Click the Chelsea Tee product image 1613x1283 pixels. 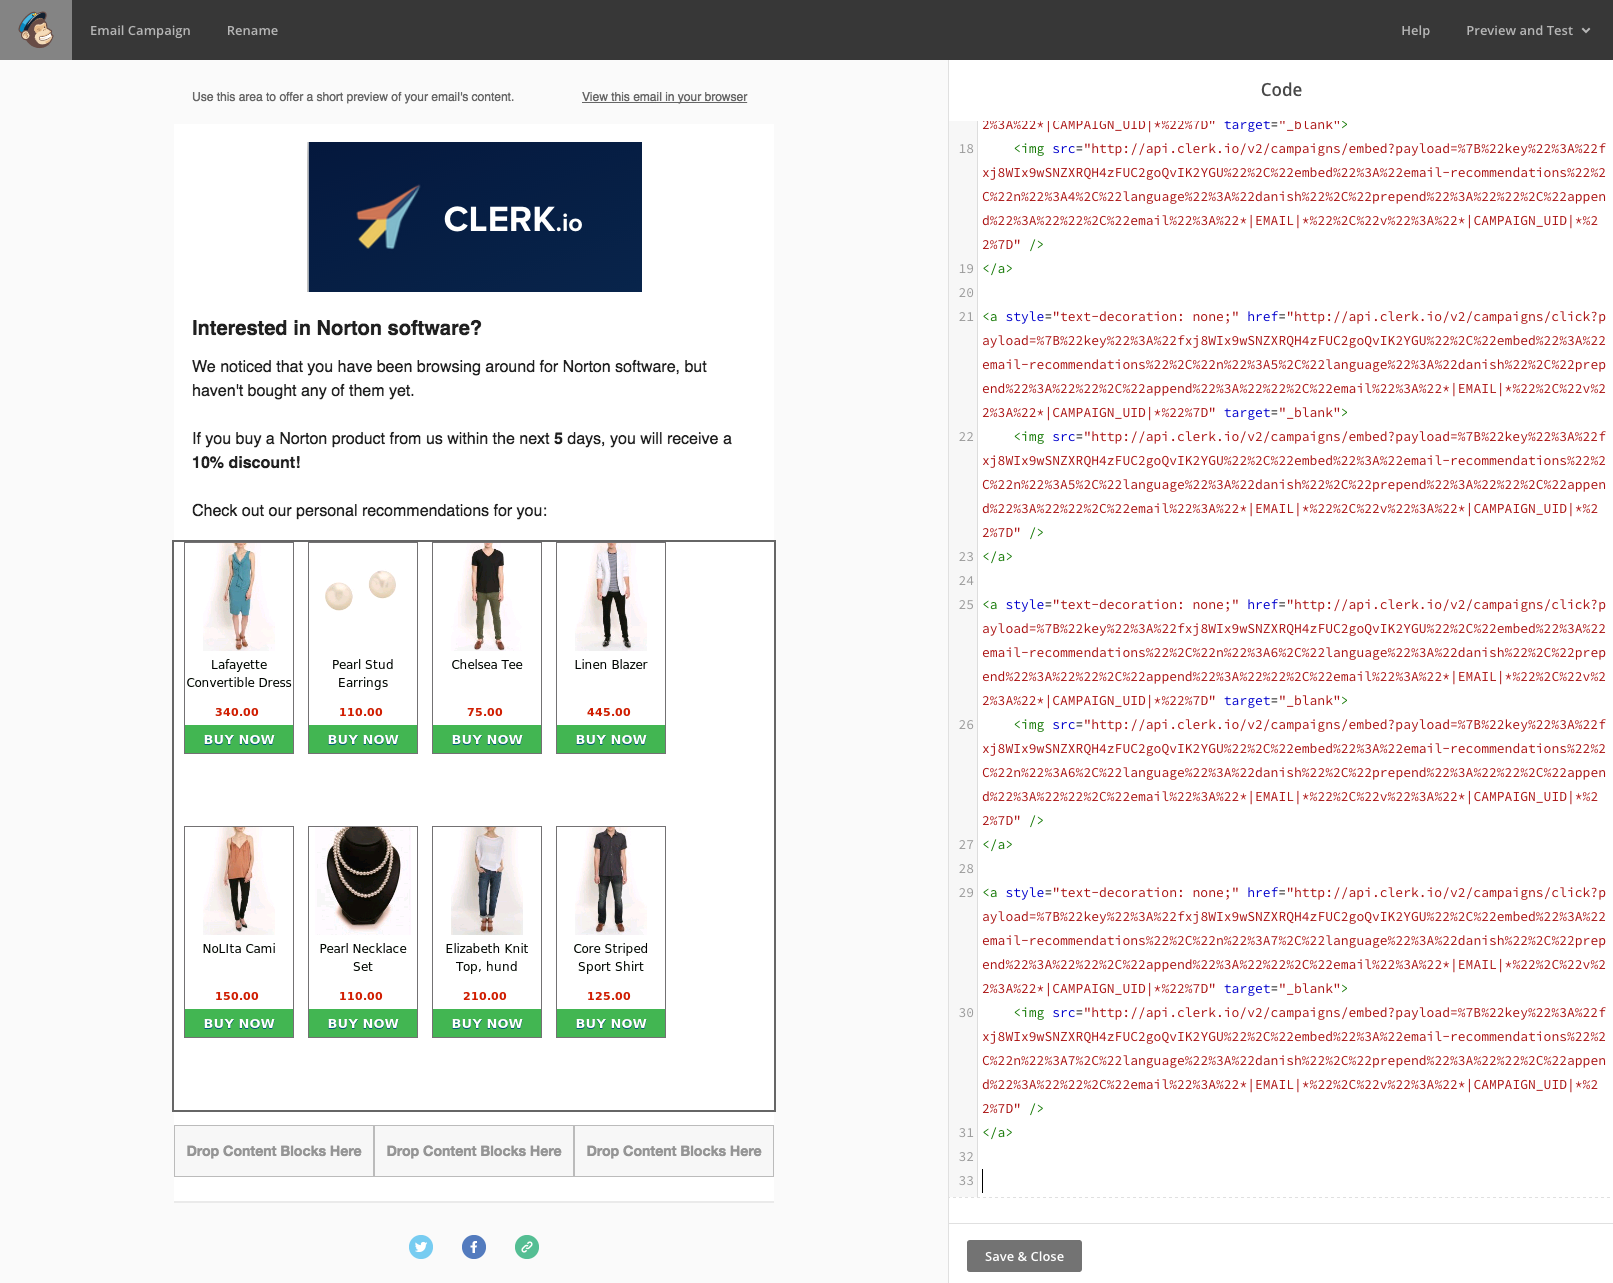pyautogui.click(x=487, y=597)
